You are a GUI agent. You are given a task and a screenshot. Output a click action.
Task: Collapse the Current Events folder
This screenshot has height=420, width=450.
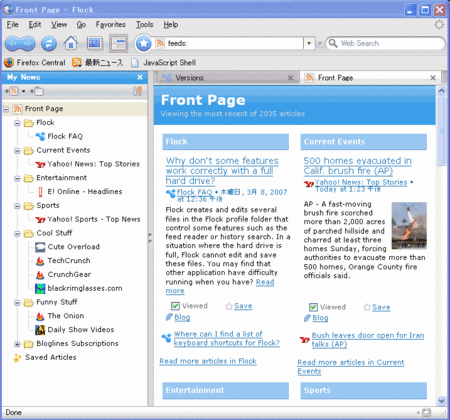click(17, 151)
